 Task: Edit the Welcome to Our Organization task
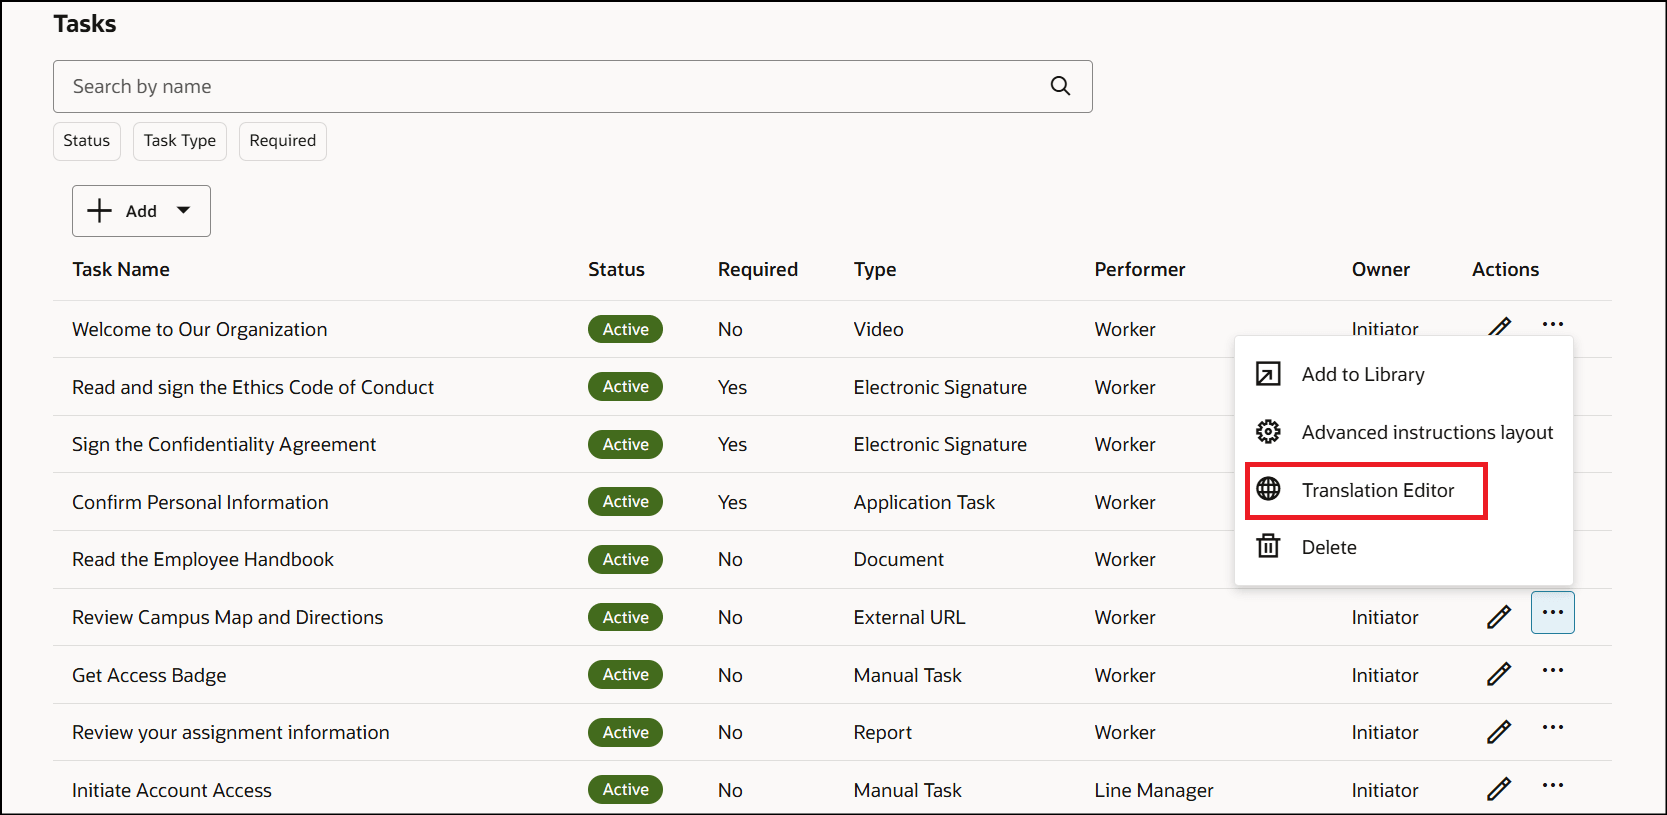(1499, 326)
